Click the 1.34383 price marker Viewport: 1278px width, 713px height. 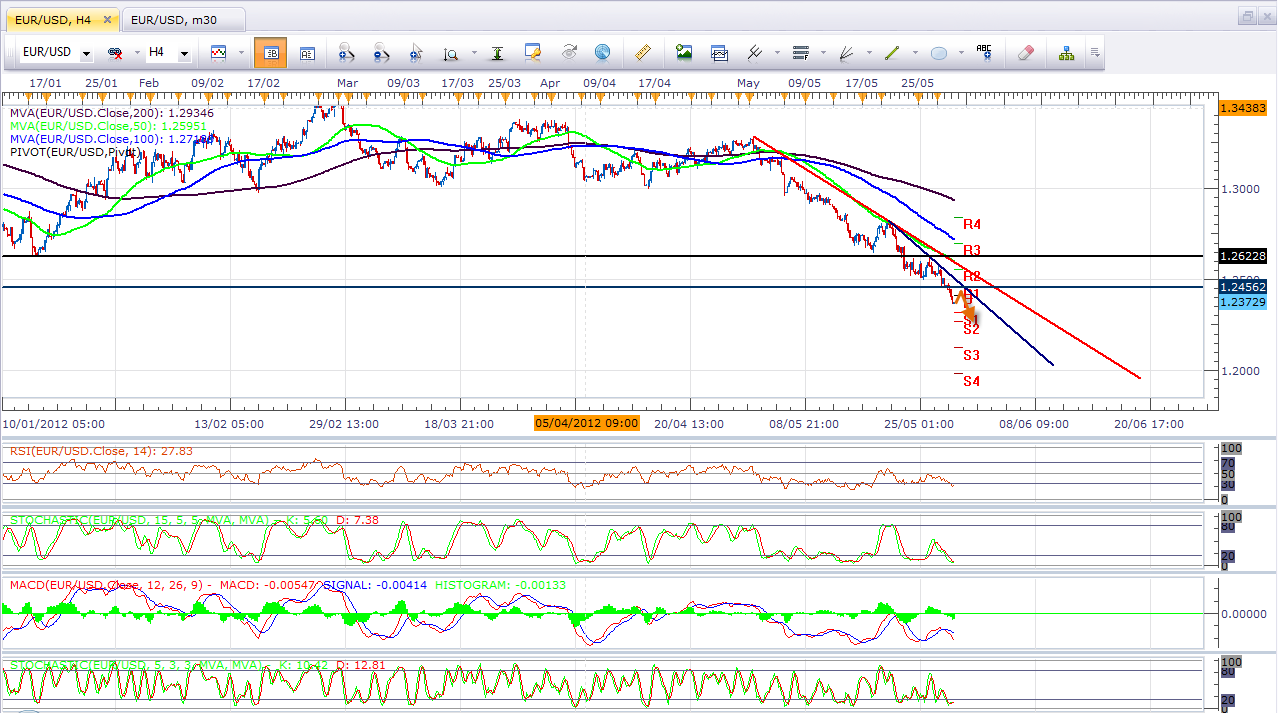coord(1244,107)
